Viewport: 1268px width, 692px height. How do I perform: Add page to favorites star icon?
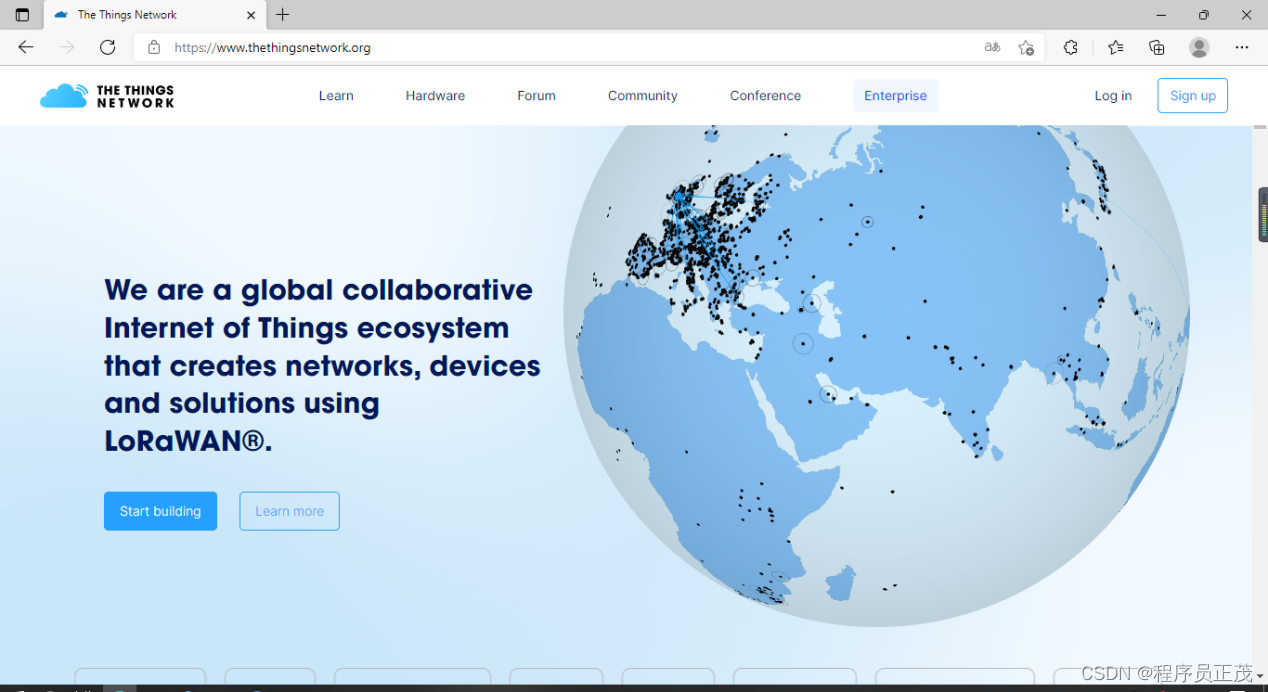(1026, 47)
